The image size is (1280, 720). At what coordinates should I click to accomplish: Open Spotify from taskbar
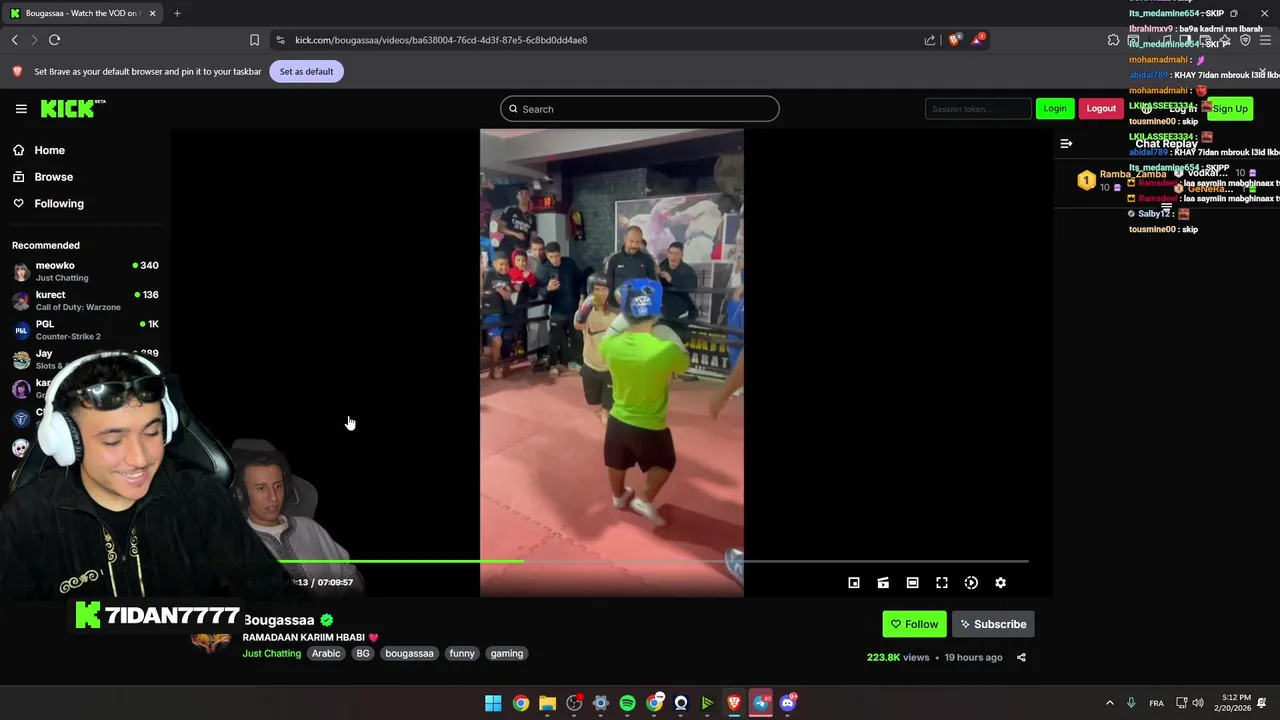click(627, 703)
